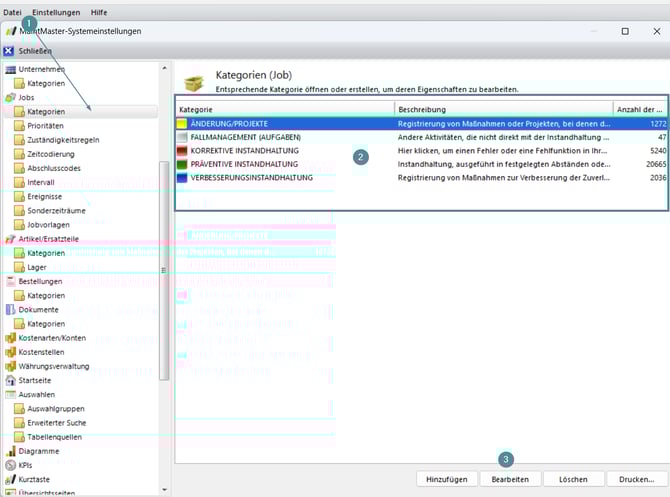Open the Datei menu
The width and height of the screenshot is (670, 497).
12,10
